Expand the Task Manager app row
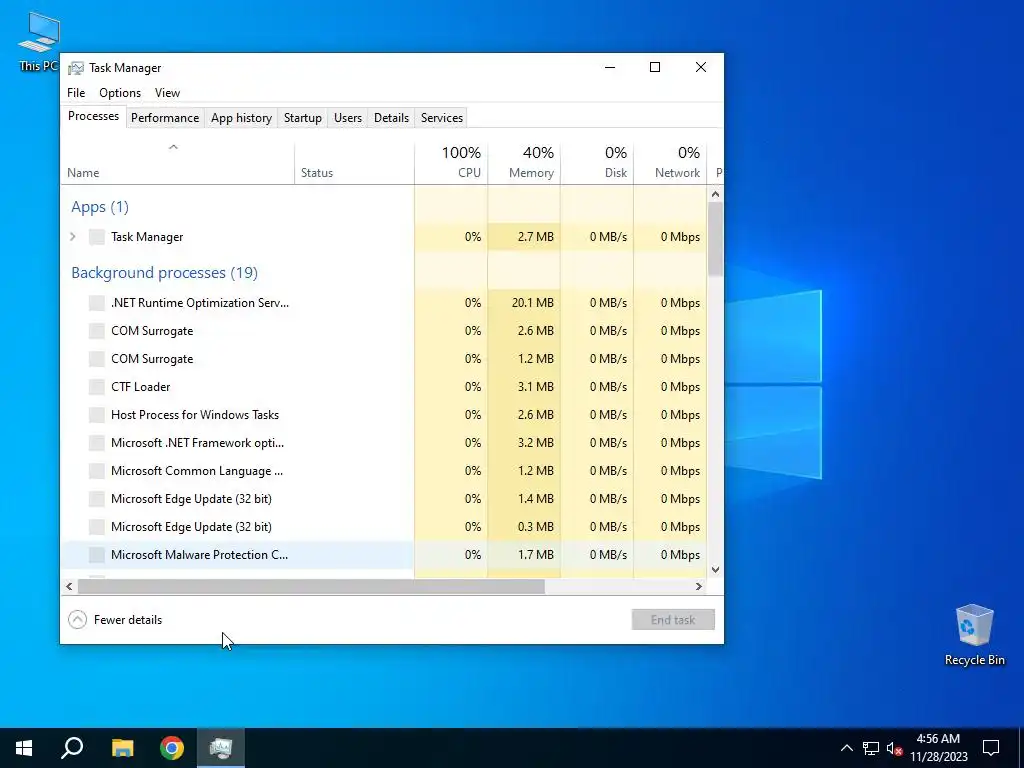 [73, 237]
